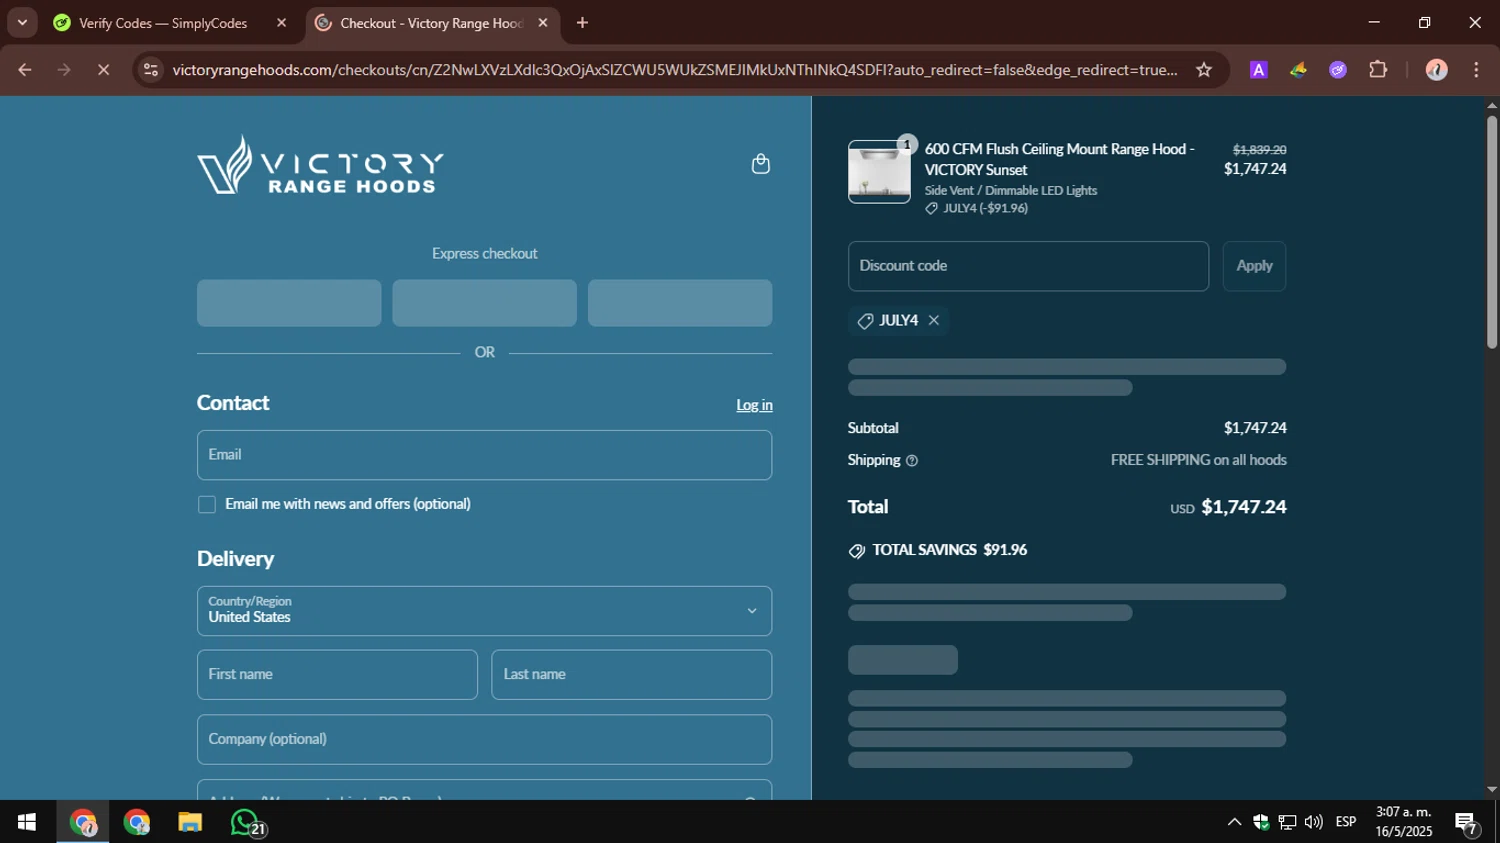Image resolution: width=1500 pixels, height=843 pixels.
Task: Click the middle Express checkout button placeholder
Action: (x=484, y=303)
